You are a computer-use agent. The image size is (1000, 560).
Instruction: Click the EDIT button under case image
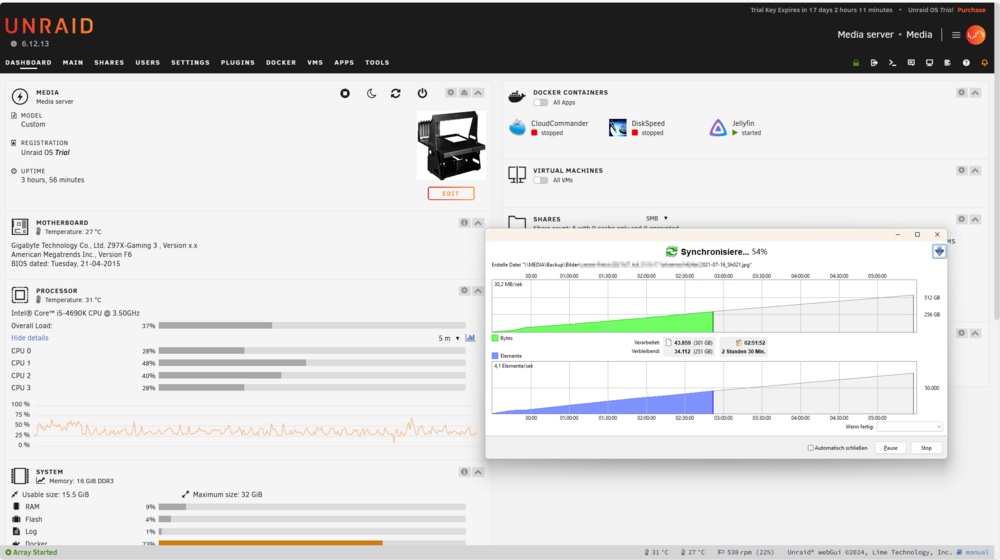pos(451,193)
